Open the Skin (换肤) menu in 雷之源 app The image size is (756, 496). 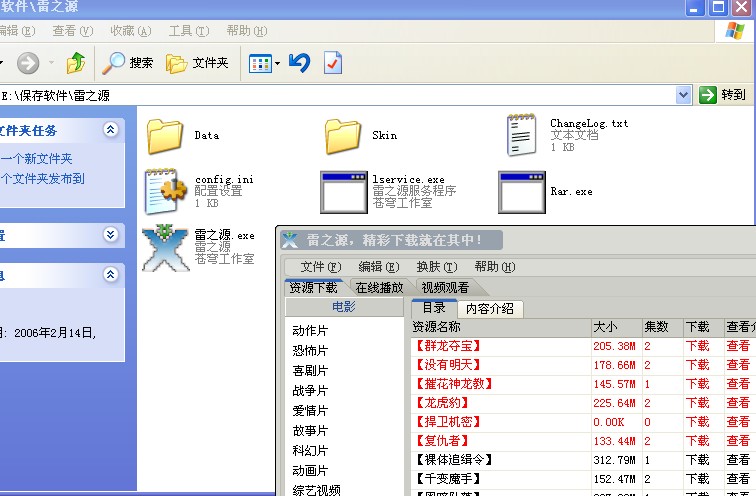[437, 267]
